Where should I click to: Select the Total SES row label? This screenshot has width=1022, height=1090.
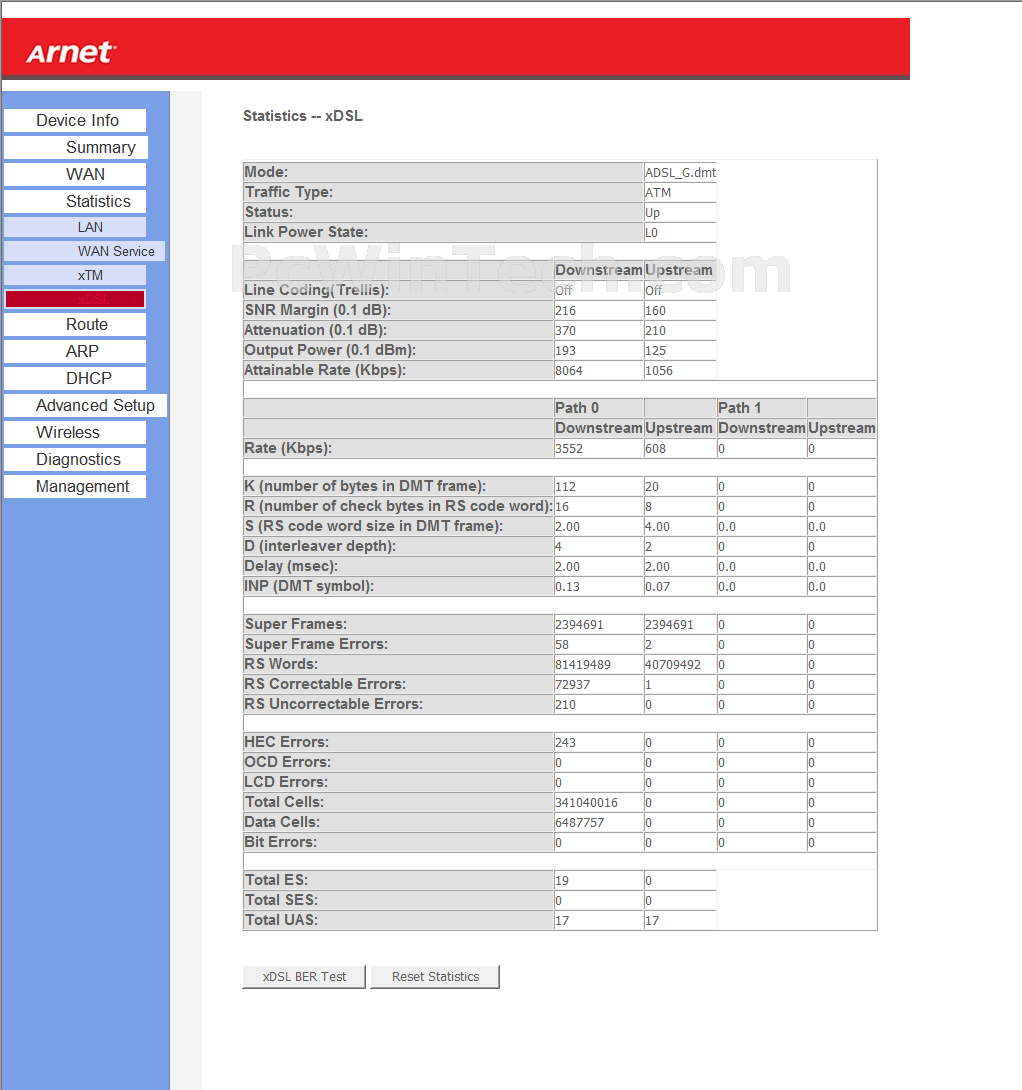coord(281,900)
